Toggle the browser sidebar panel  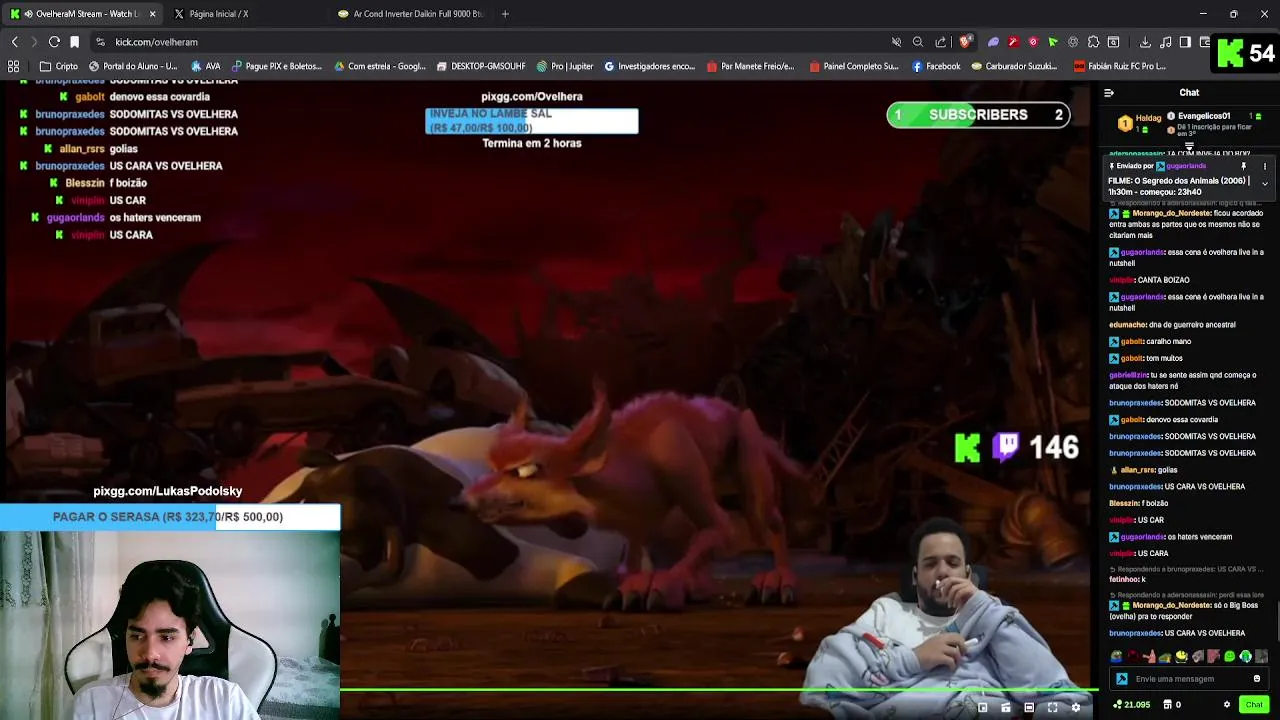click(x=1185, y=42)
